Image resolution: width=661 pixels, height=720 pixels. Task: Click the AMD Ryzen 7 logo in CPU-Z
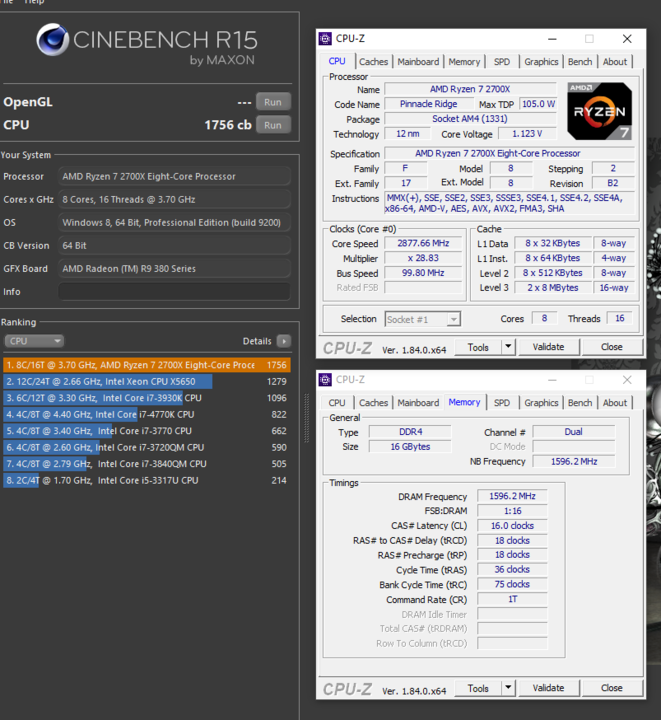coord(599,111)
